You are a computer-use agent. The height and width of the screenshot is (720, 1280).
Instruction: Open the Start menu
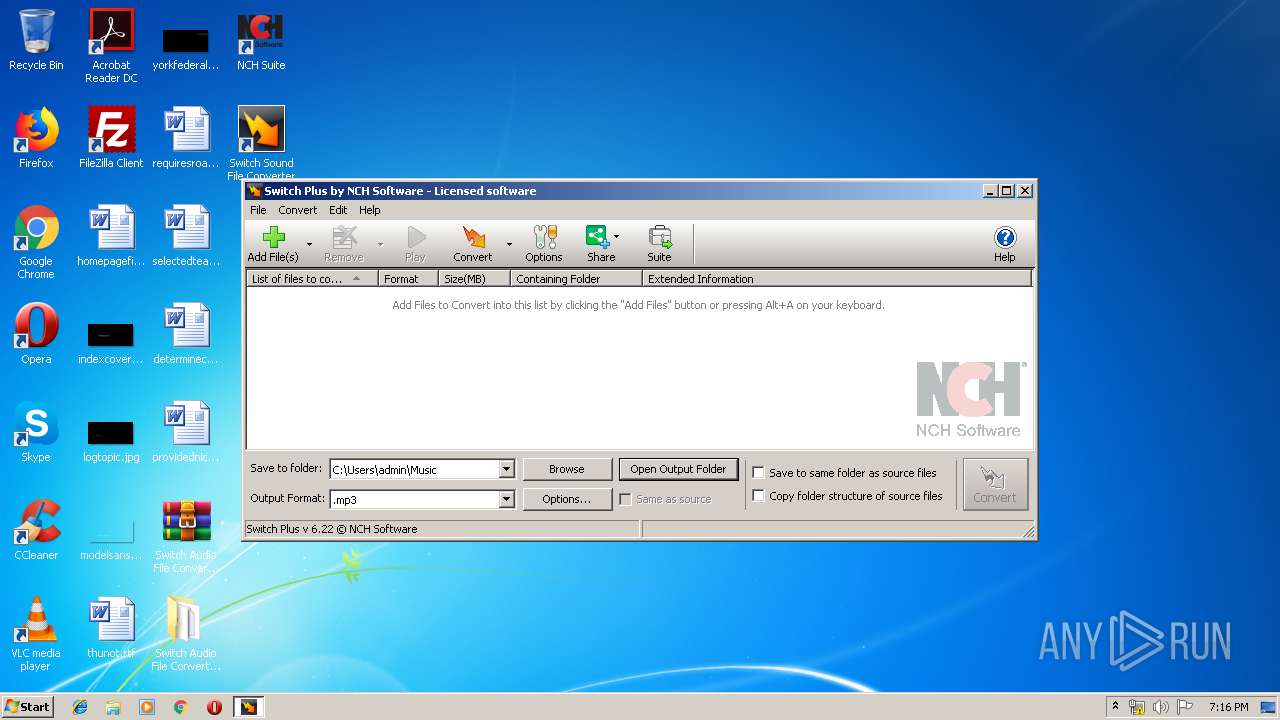(x=28, y=707)
